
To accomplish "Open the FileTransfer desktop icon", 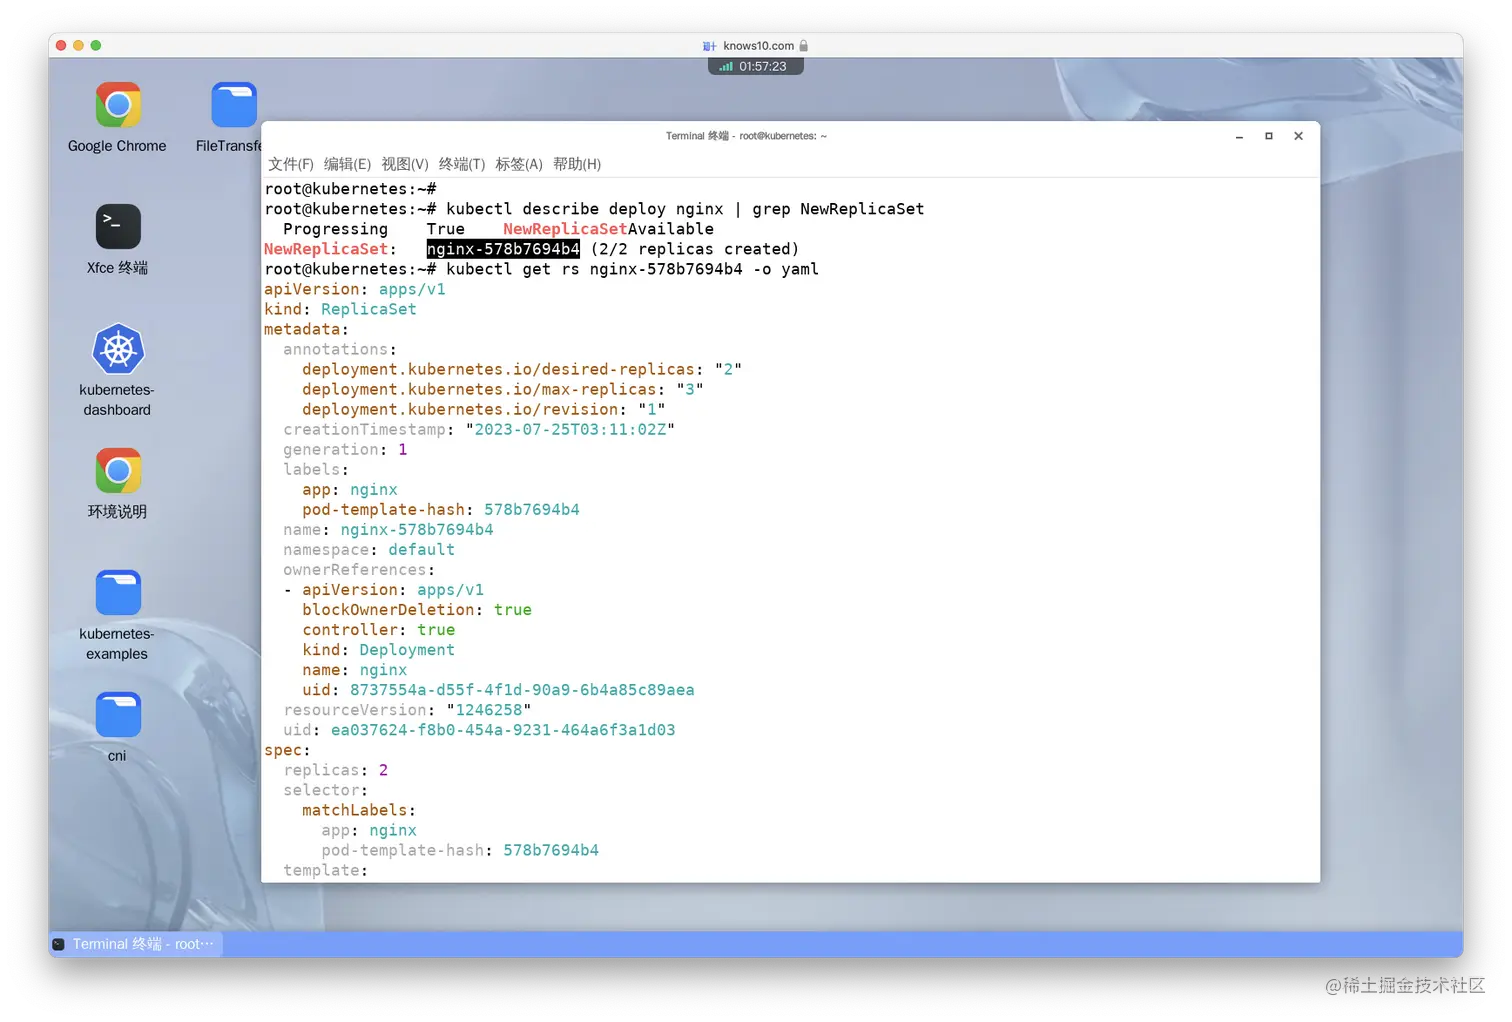I will tap(233, 105).
